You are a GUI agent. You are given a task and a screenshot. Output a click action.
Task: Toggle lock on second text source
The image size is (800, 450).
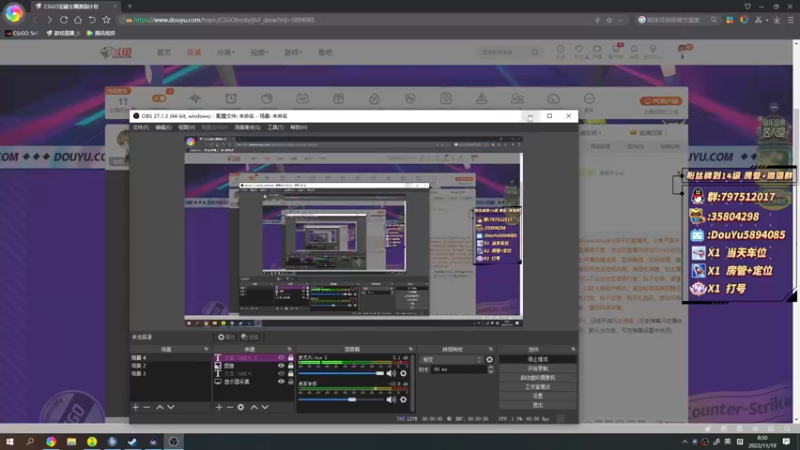click(x=291, y=373)
